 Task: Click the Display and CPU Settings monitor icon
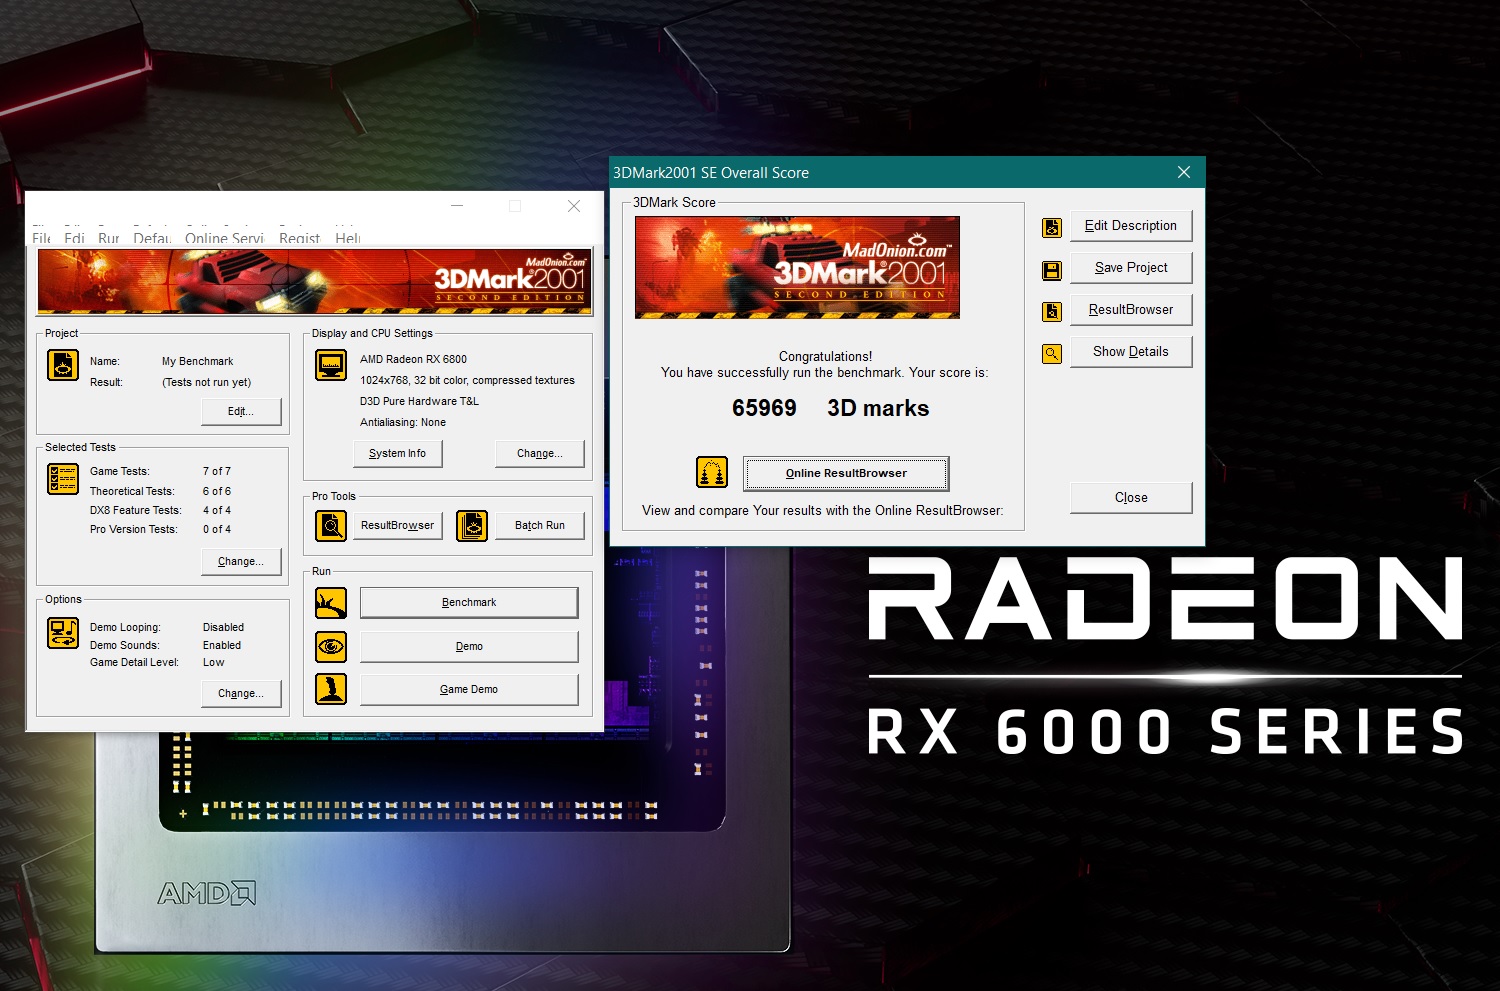coord(331,365)
